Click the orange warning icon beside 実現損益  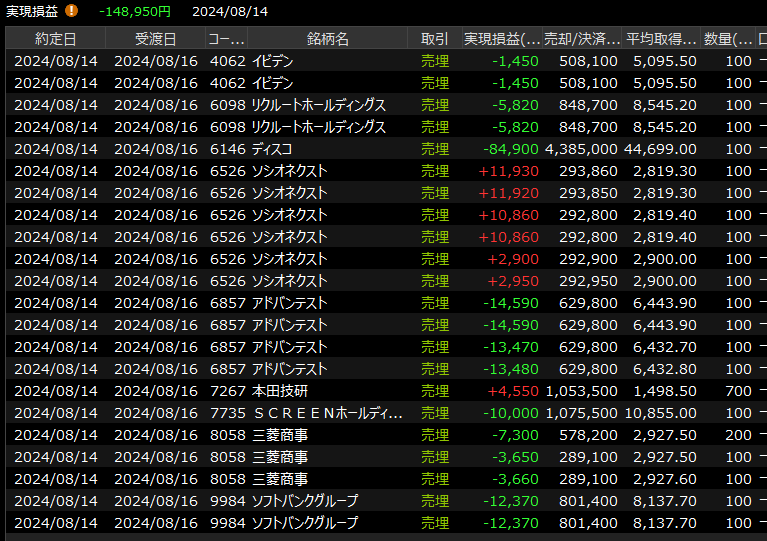[71, 11]
